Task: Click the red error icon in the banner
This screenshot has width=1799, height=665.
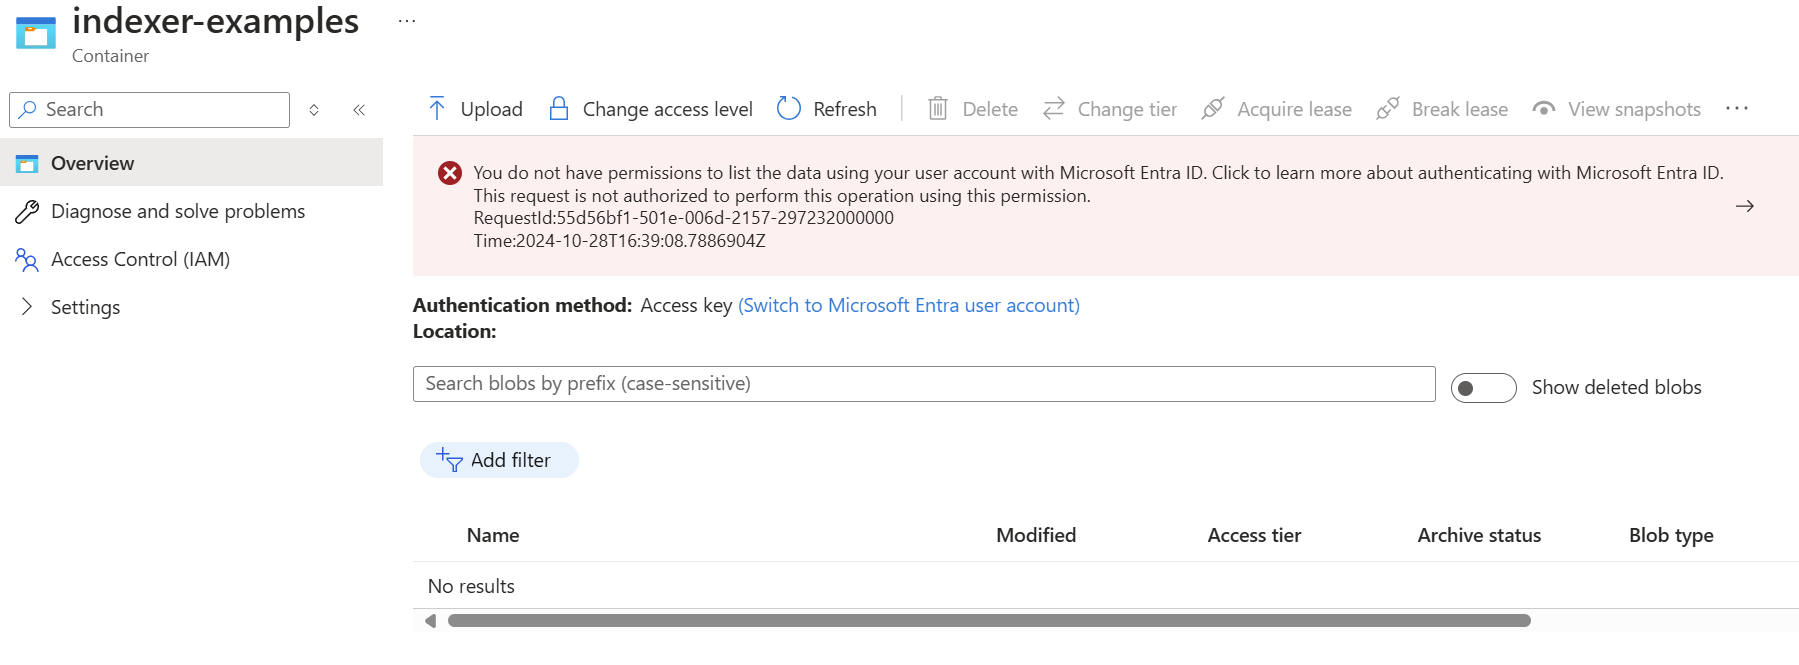Action: point(450,173)
